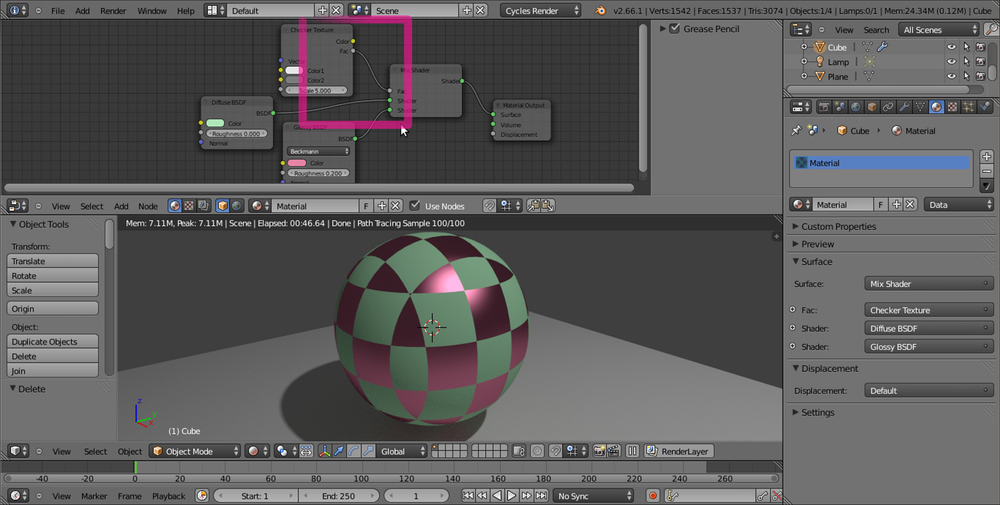This screenshot has width=1000, height=505.
Task: Toggle the Grease Pencil checkbox
Action: 673,29
